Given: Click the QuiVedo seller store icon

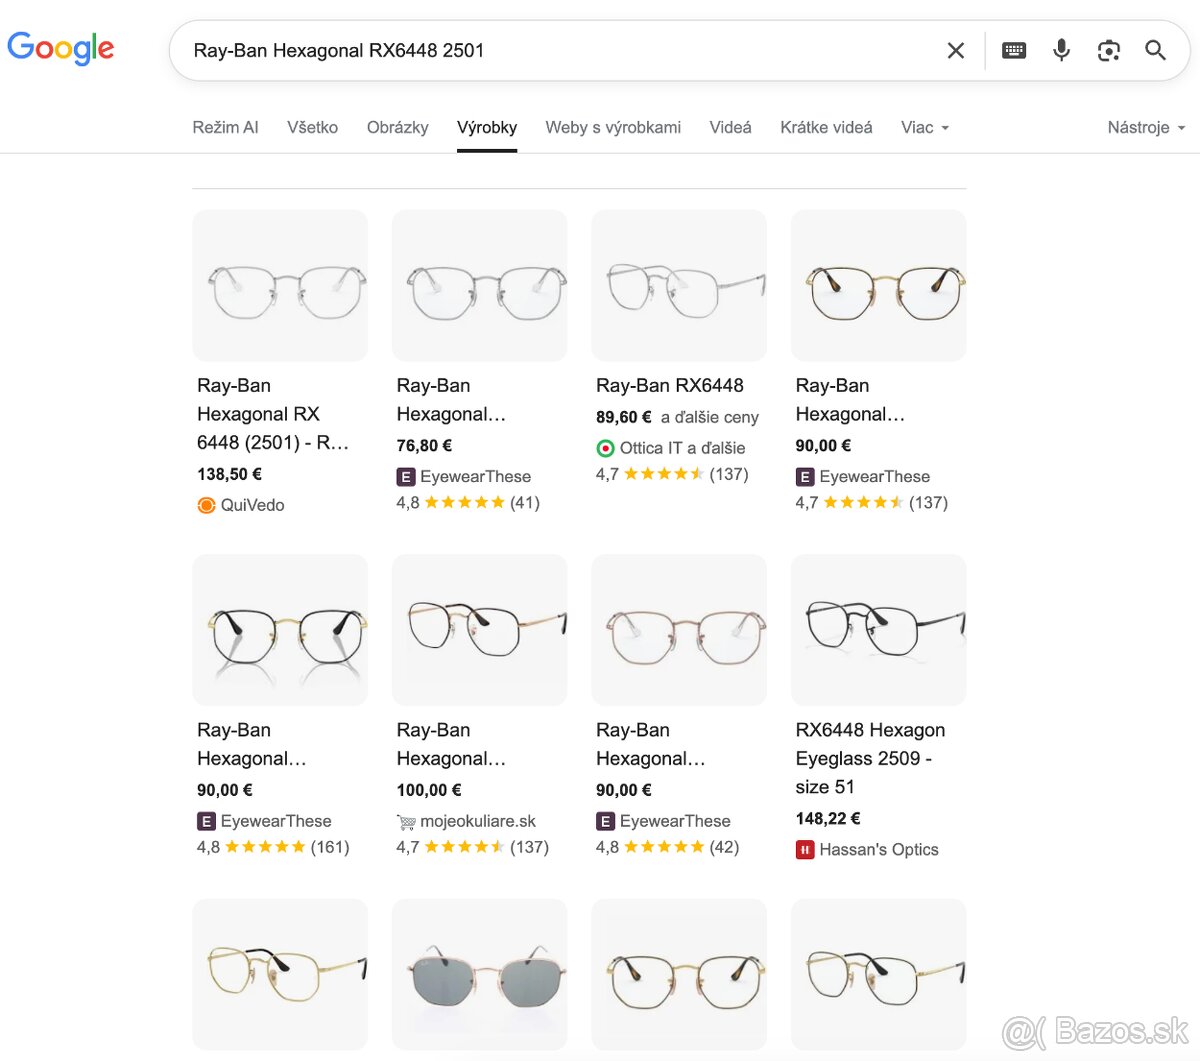Looking at the screenshot, I should pyautogui.click(x=206, y=505).
